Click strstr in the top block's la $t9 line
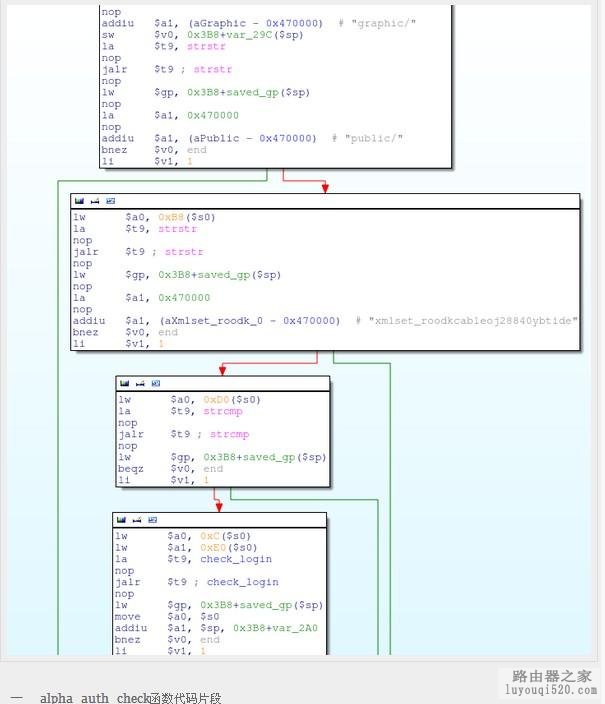The height and width of the screenshot is (704, 605). [206, 46]
